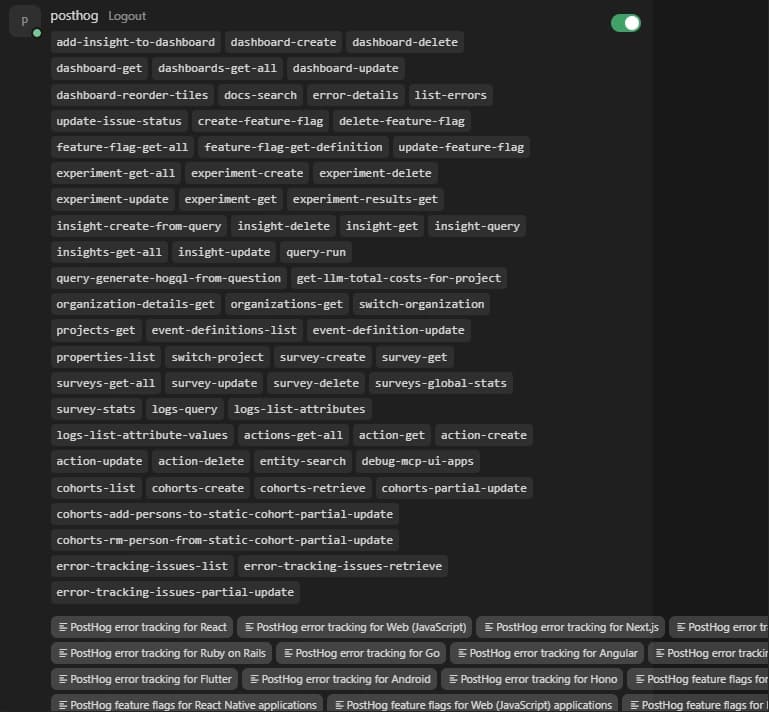The height and width of the screenshot is (712, 769).
Task: Open PostHog error tracking for Hono prompt
Action: [x=532, y=679]
